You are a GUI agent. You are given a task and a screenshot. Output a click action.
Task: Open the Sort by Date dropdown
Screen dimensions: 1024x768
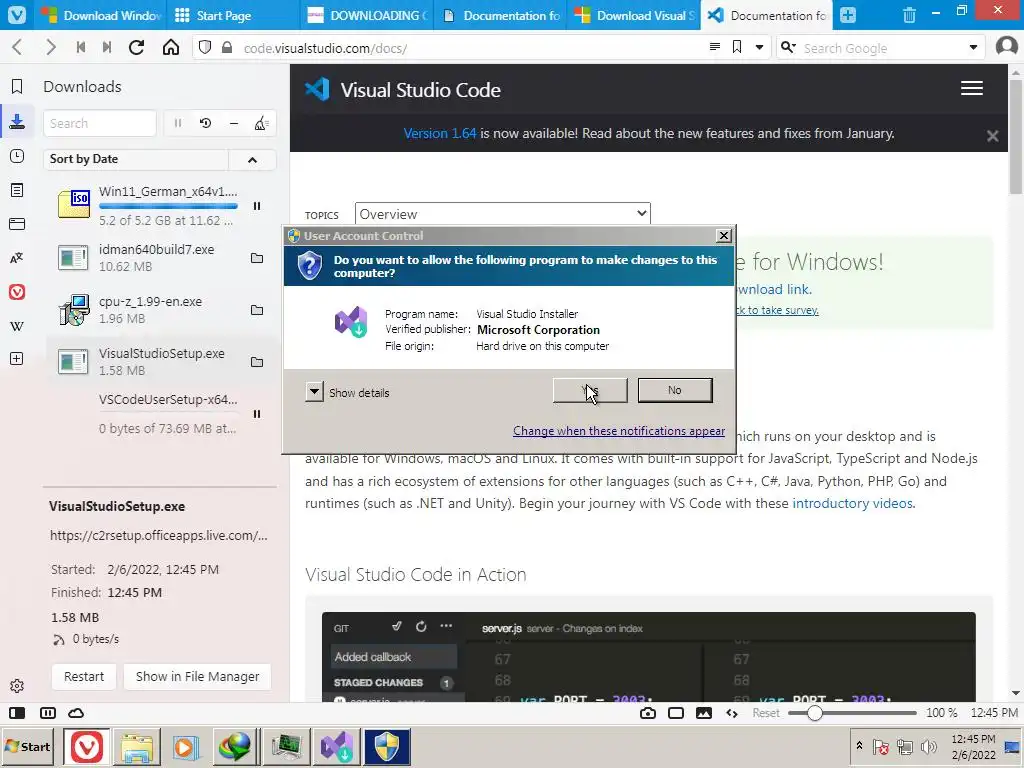[136, 159]
